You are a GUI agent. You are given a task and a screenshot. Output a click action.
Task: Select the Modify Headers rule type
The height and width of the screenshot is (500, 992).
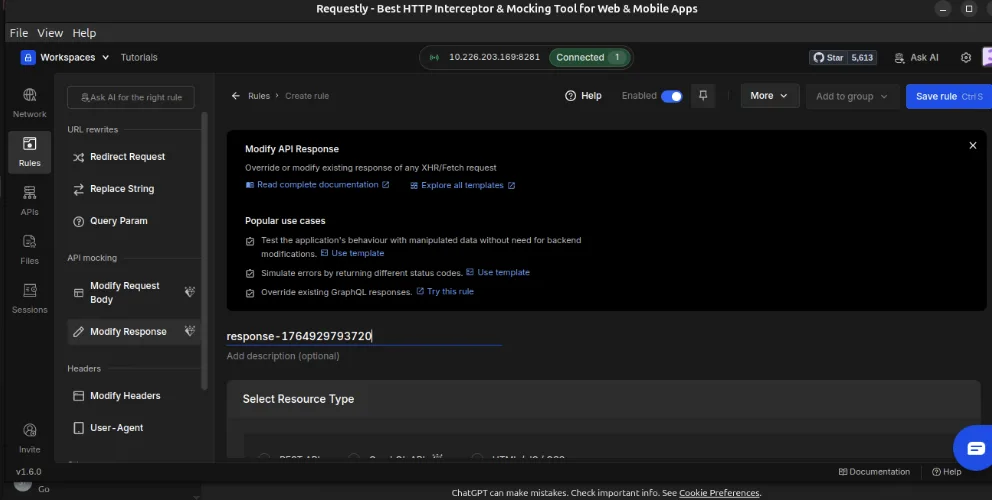click(134, 396)
